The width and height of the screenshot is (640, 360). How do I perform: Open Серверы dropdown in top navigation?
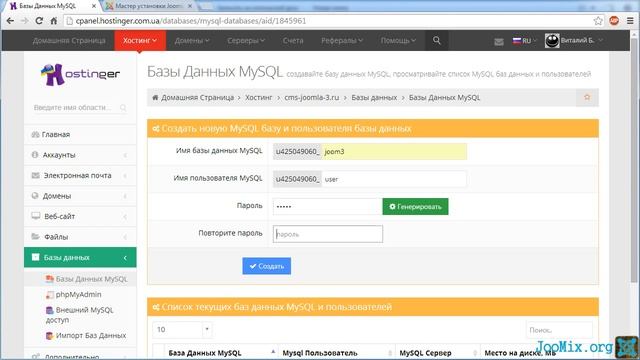246,40
